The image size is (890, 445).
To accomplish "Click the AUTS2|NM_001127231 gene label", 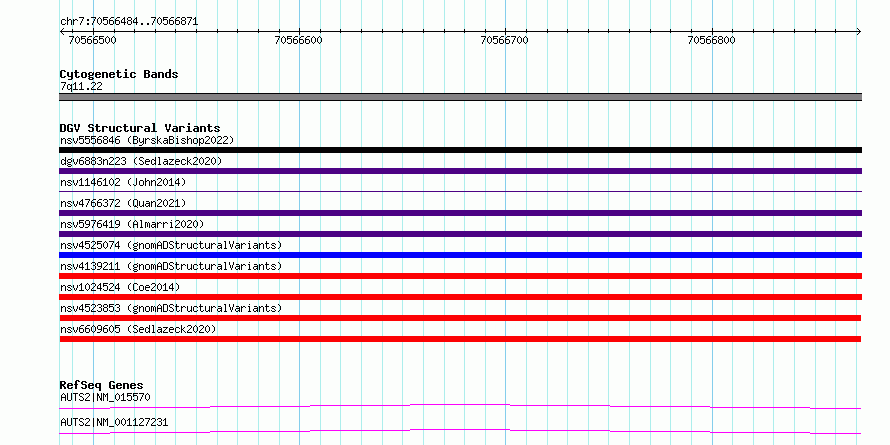I will (x=114, y=422).
